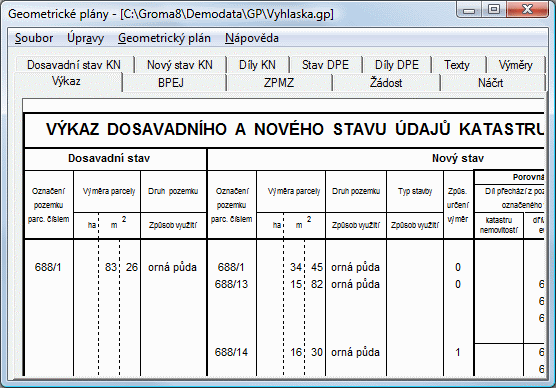Click Výměra parcely header under Dosavadní stav
556x388 pixels.
tap(109, 192)
